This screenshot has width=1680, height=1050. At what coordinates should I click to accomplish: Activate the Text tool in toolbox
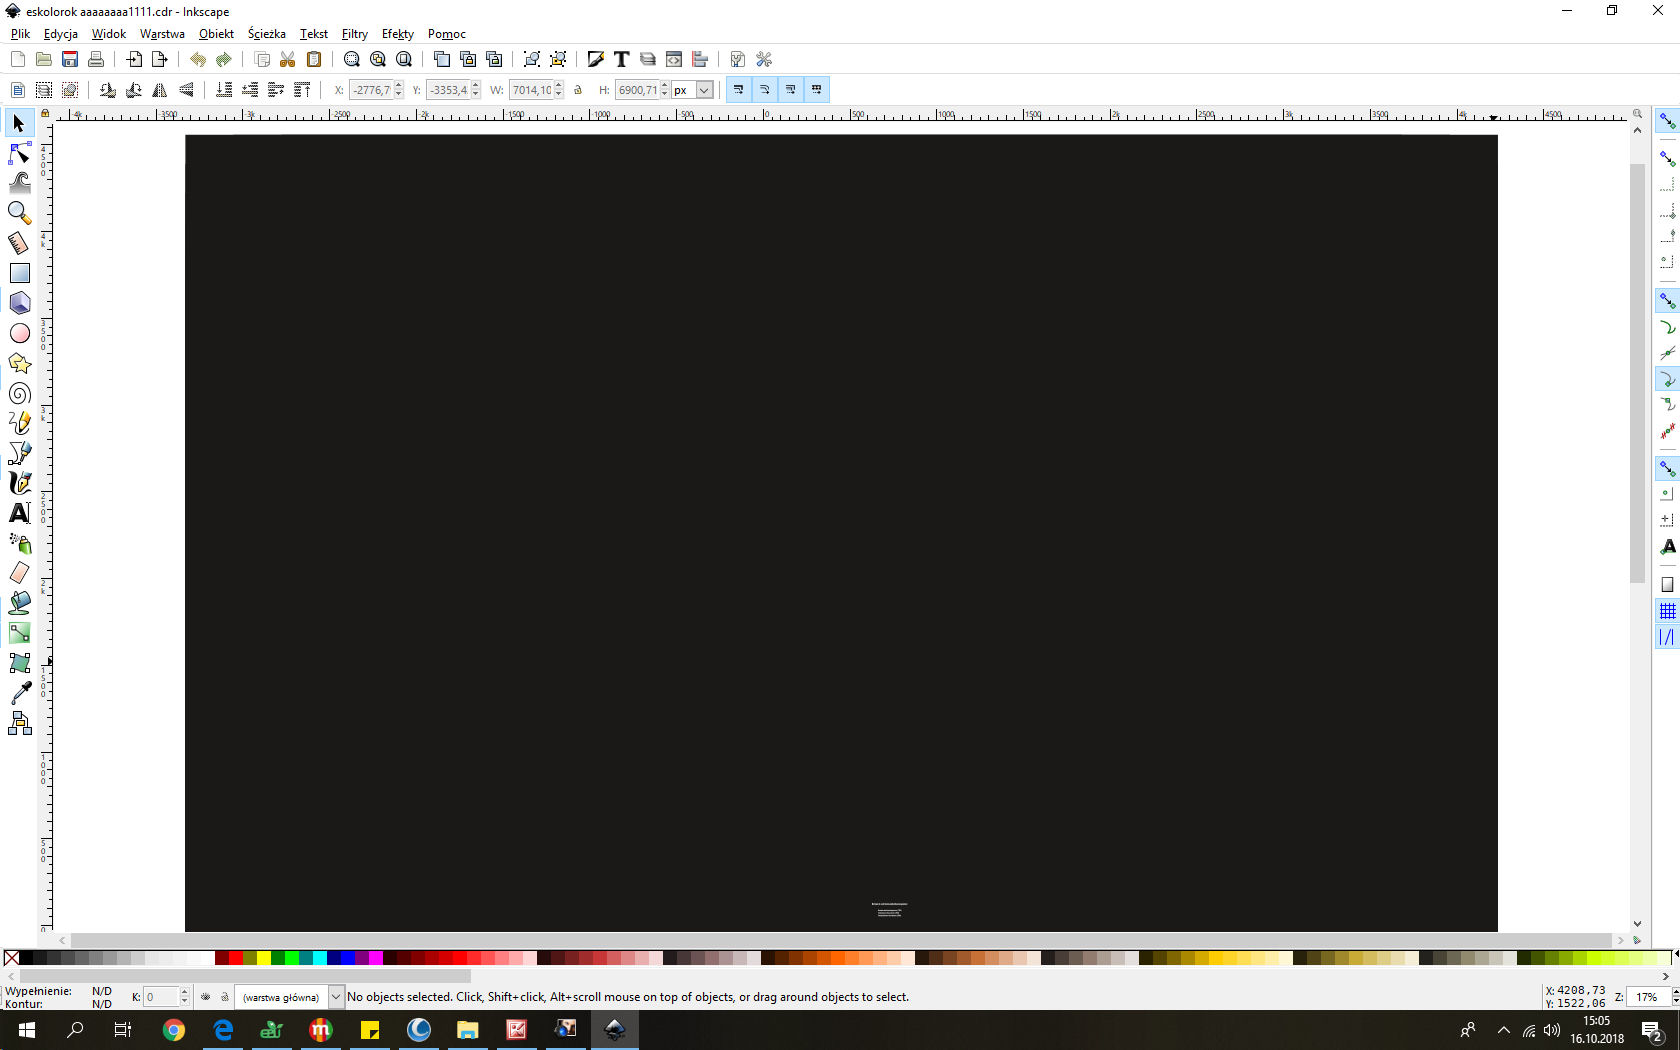[19, 513]
